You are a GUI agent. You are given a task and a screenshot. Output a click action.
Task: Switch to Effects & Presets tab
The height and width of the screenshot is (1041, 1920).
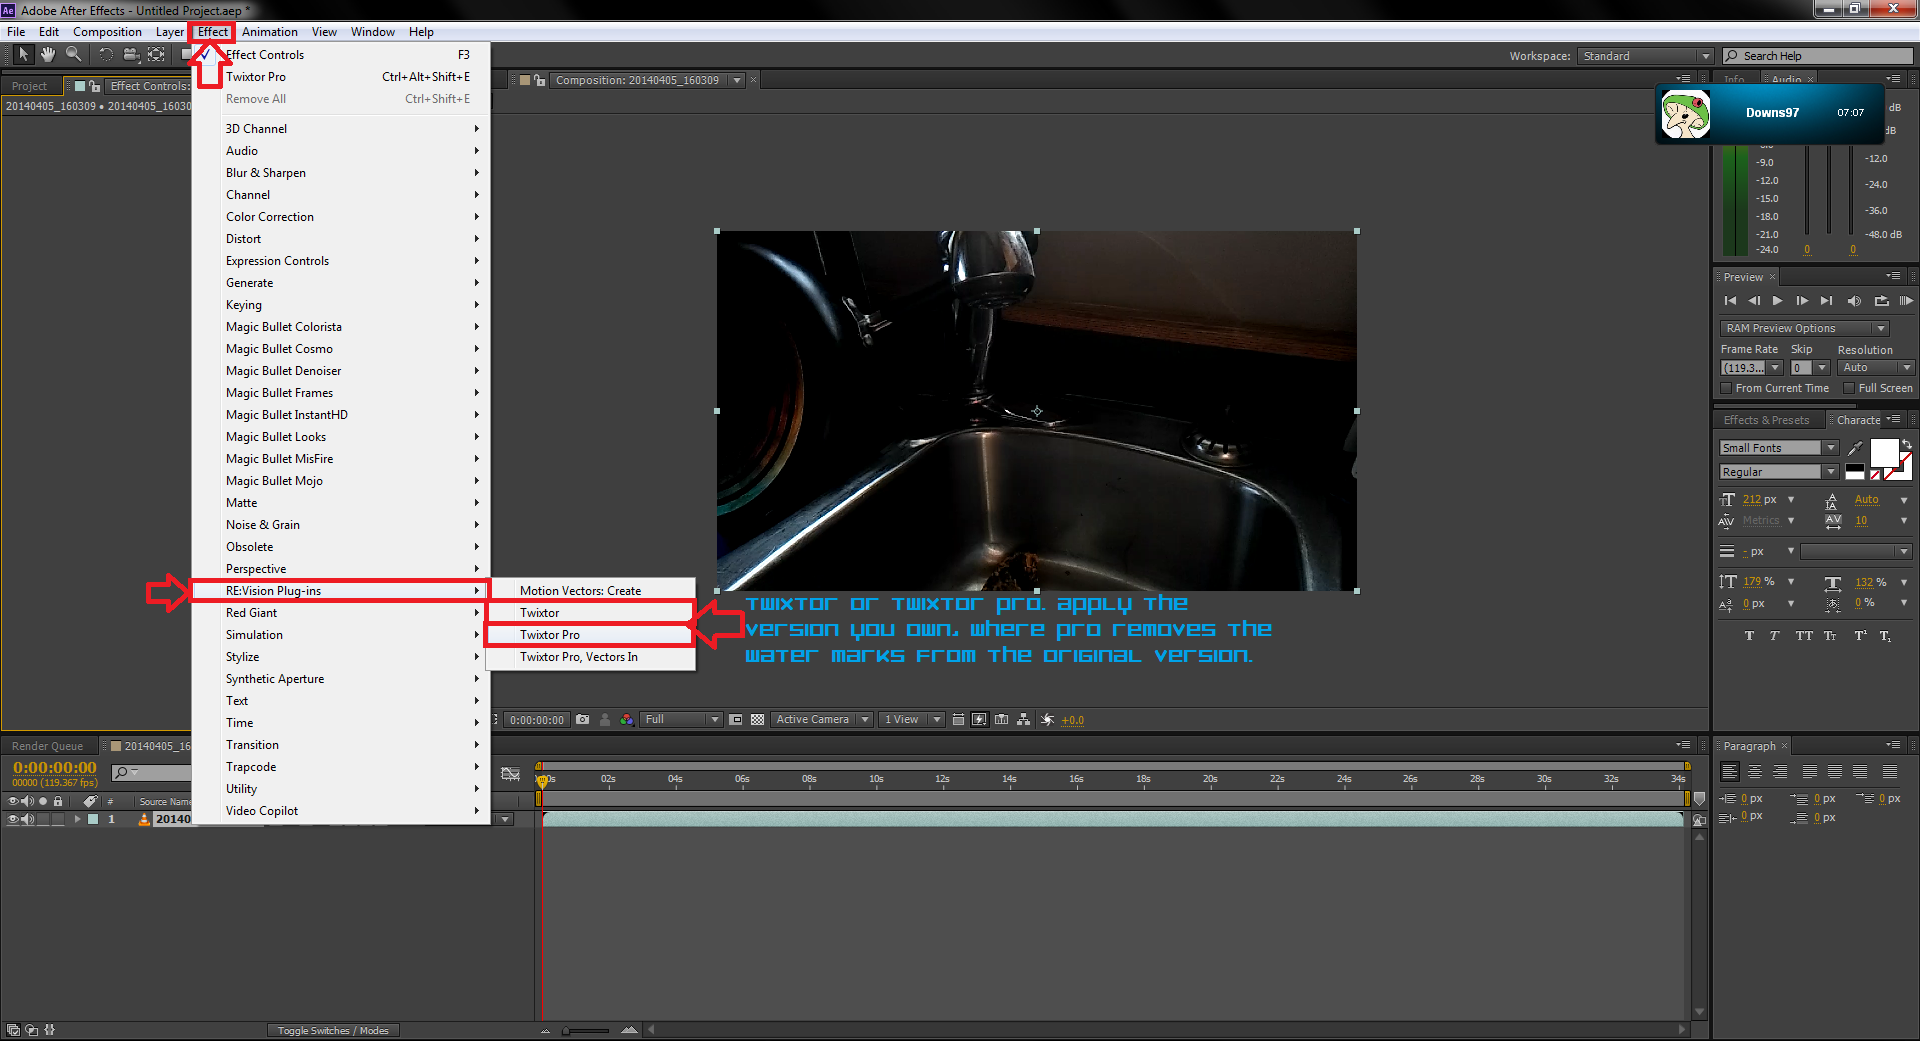coord(1766,420)
